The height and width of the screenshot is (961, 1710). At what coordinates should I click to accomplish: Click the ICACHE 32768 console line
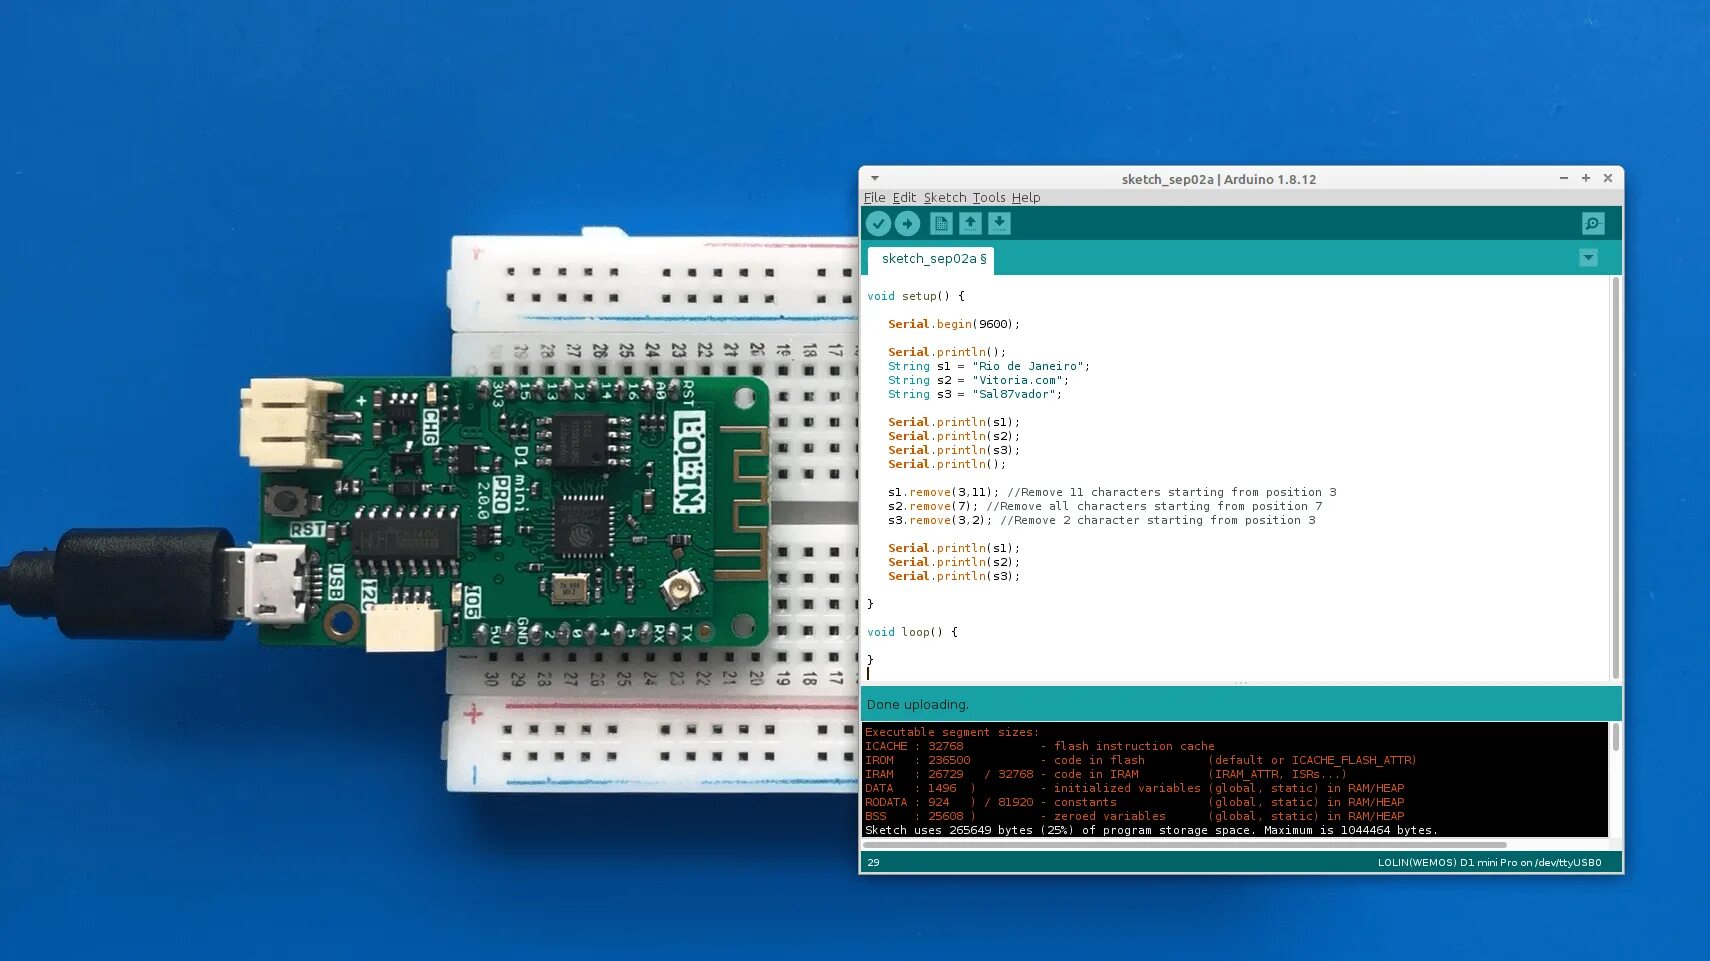coord(1040,746)
